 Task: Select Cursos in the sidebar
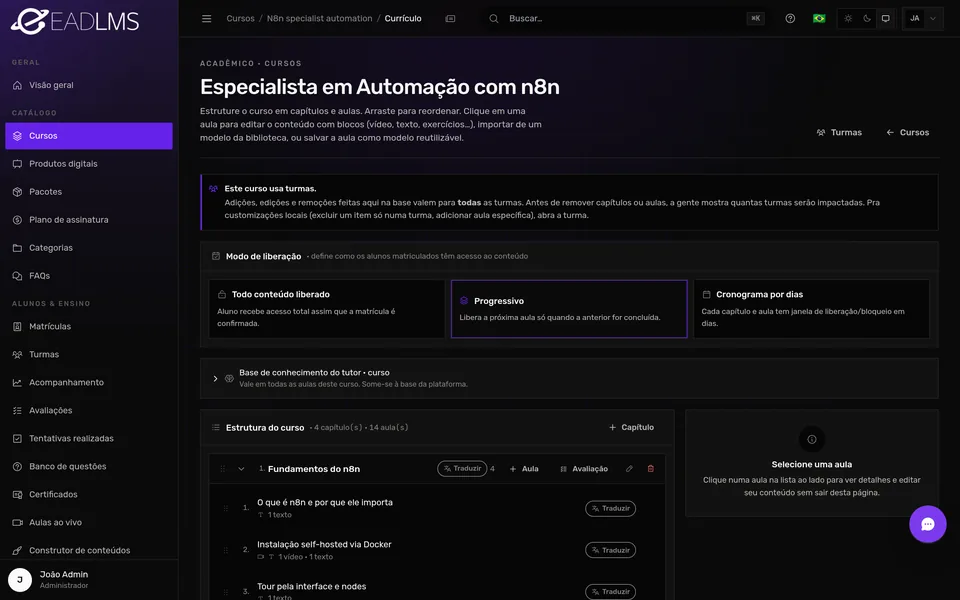click(89, 136)
